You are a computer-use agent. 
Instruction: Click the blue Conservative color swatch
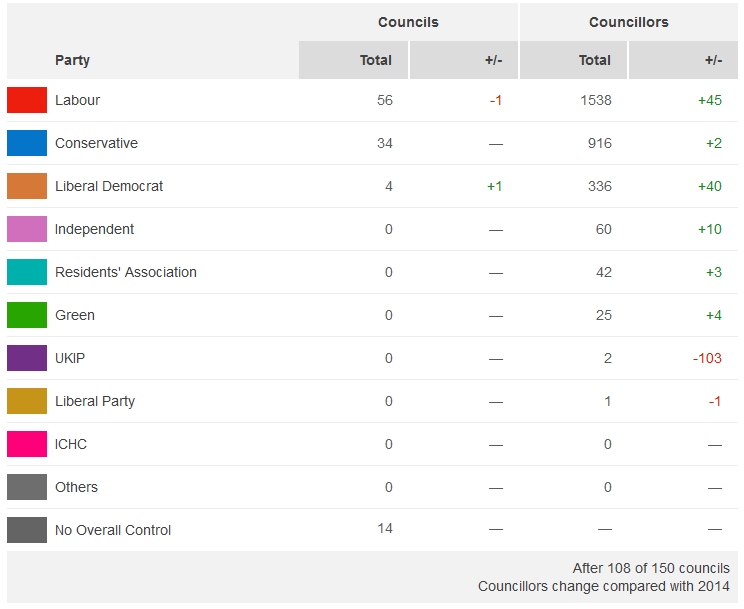coord(27,143)
